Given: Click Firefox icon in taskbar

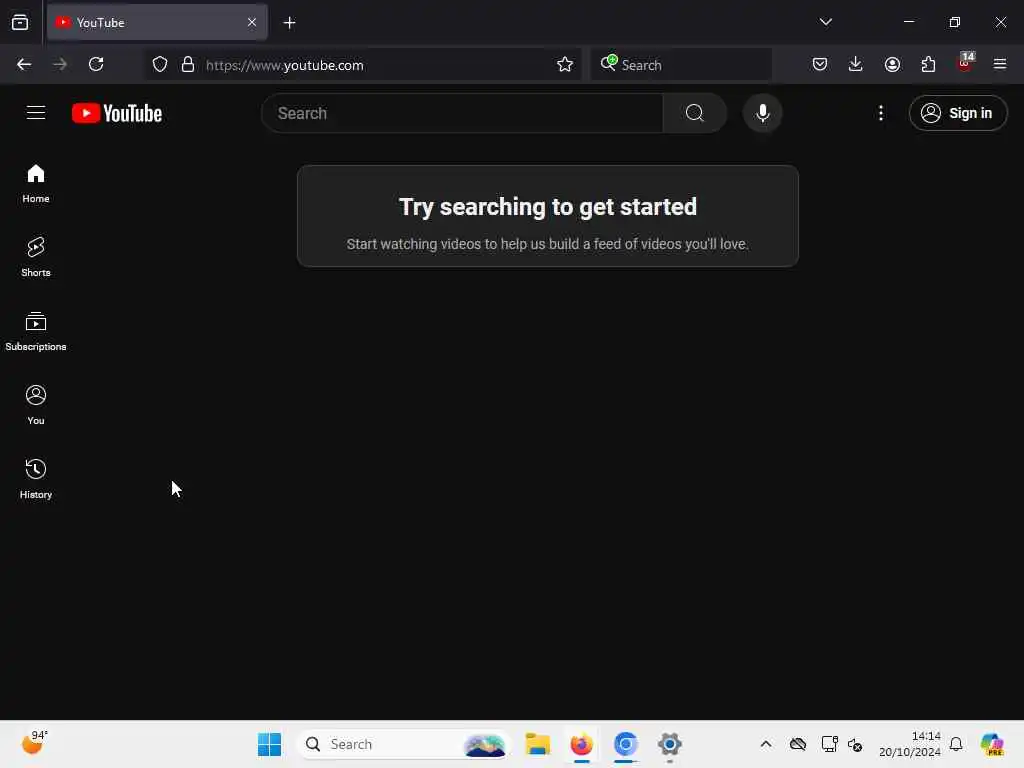Looking at the screenshot, I should click(x=581, y=744).
